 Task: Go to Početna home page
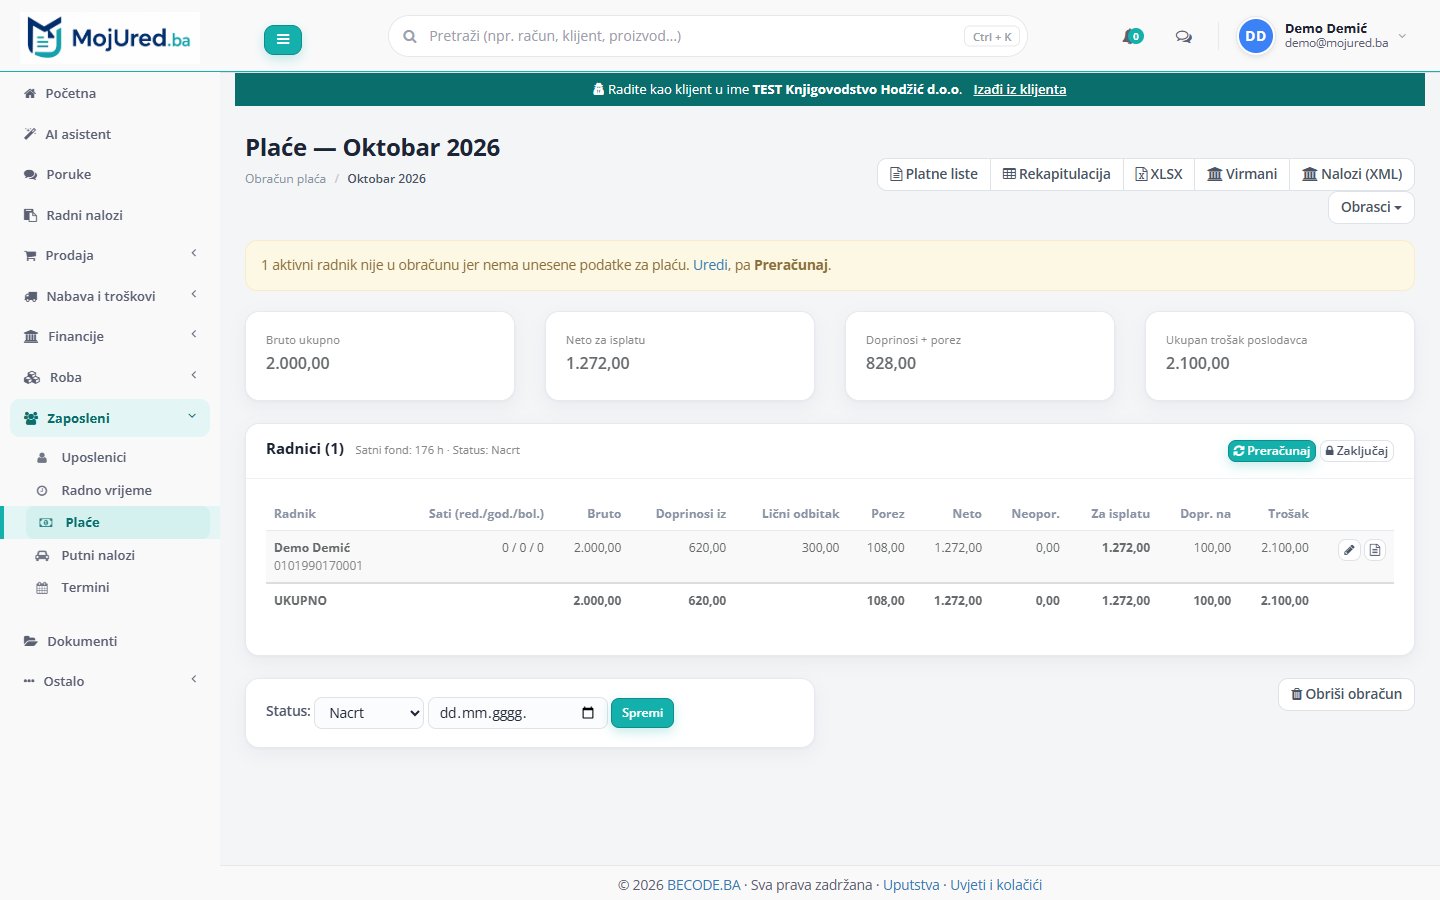tap(110, 93)
